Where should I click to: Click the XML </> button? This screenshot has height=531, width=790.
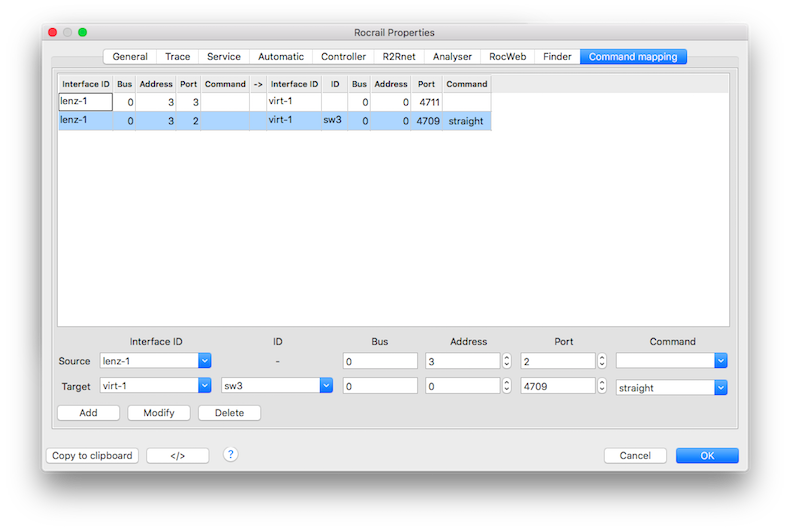(177, 456)
